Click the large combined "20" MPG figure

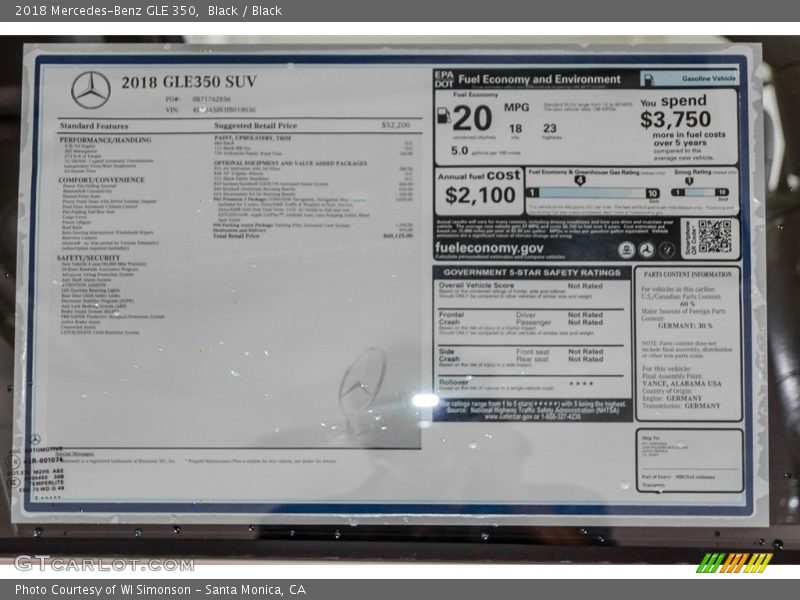pyautogui.click(x=472, y=118)
